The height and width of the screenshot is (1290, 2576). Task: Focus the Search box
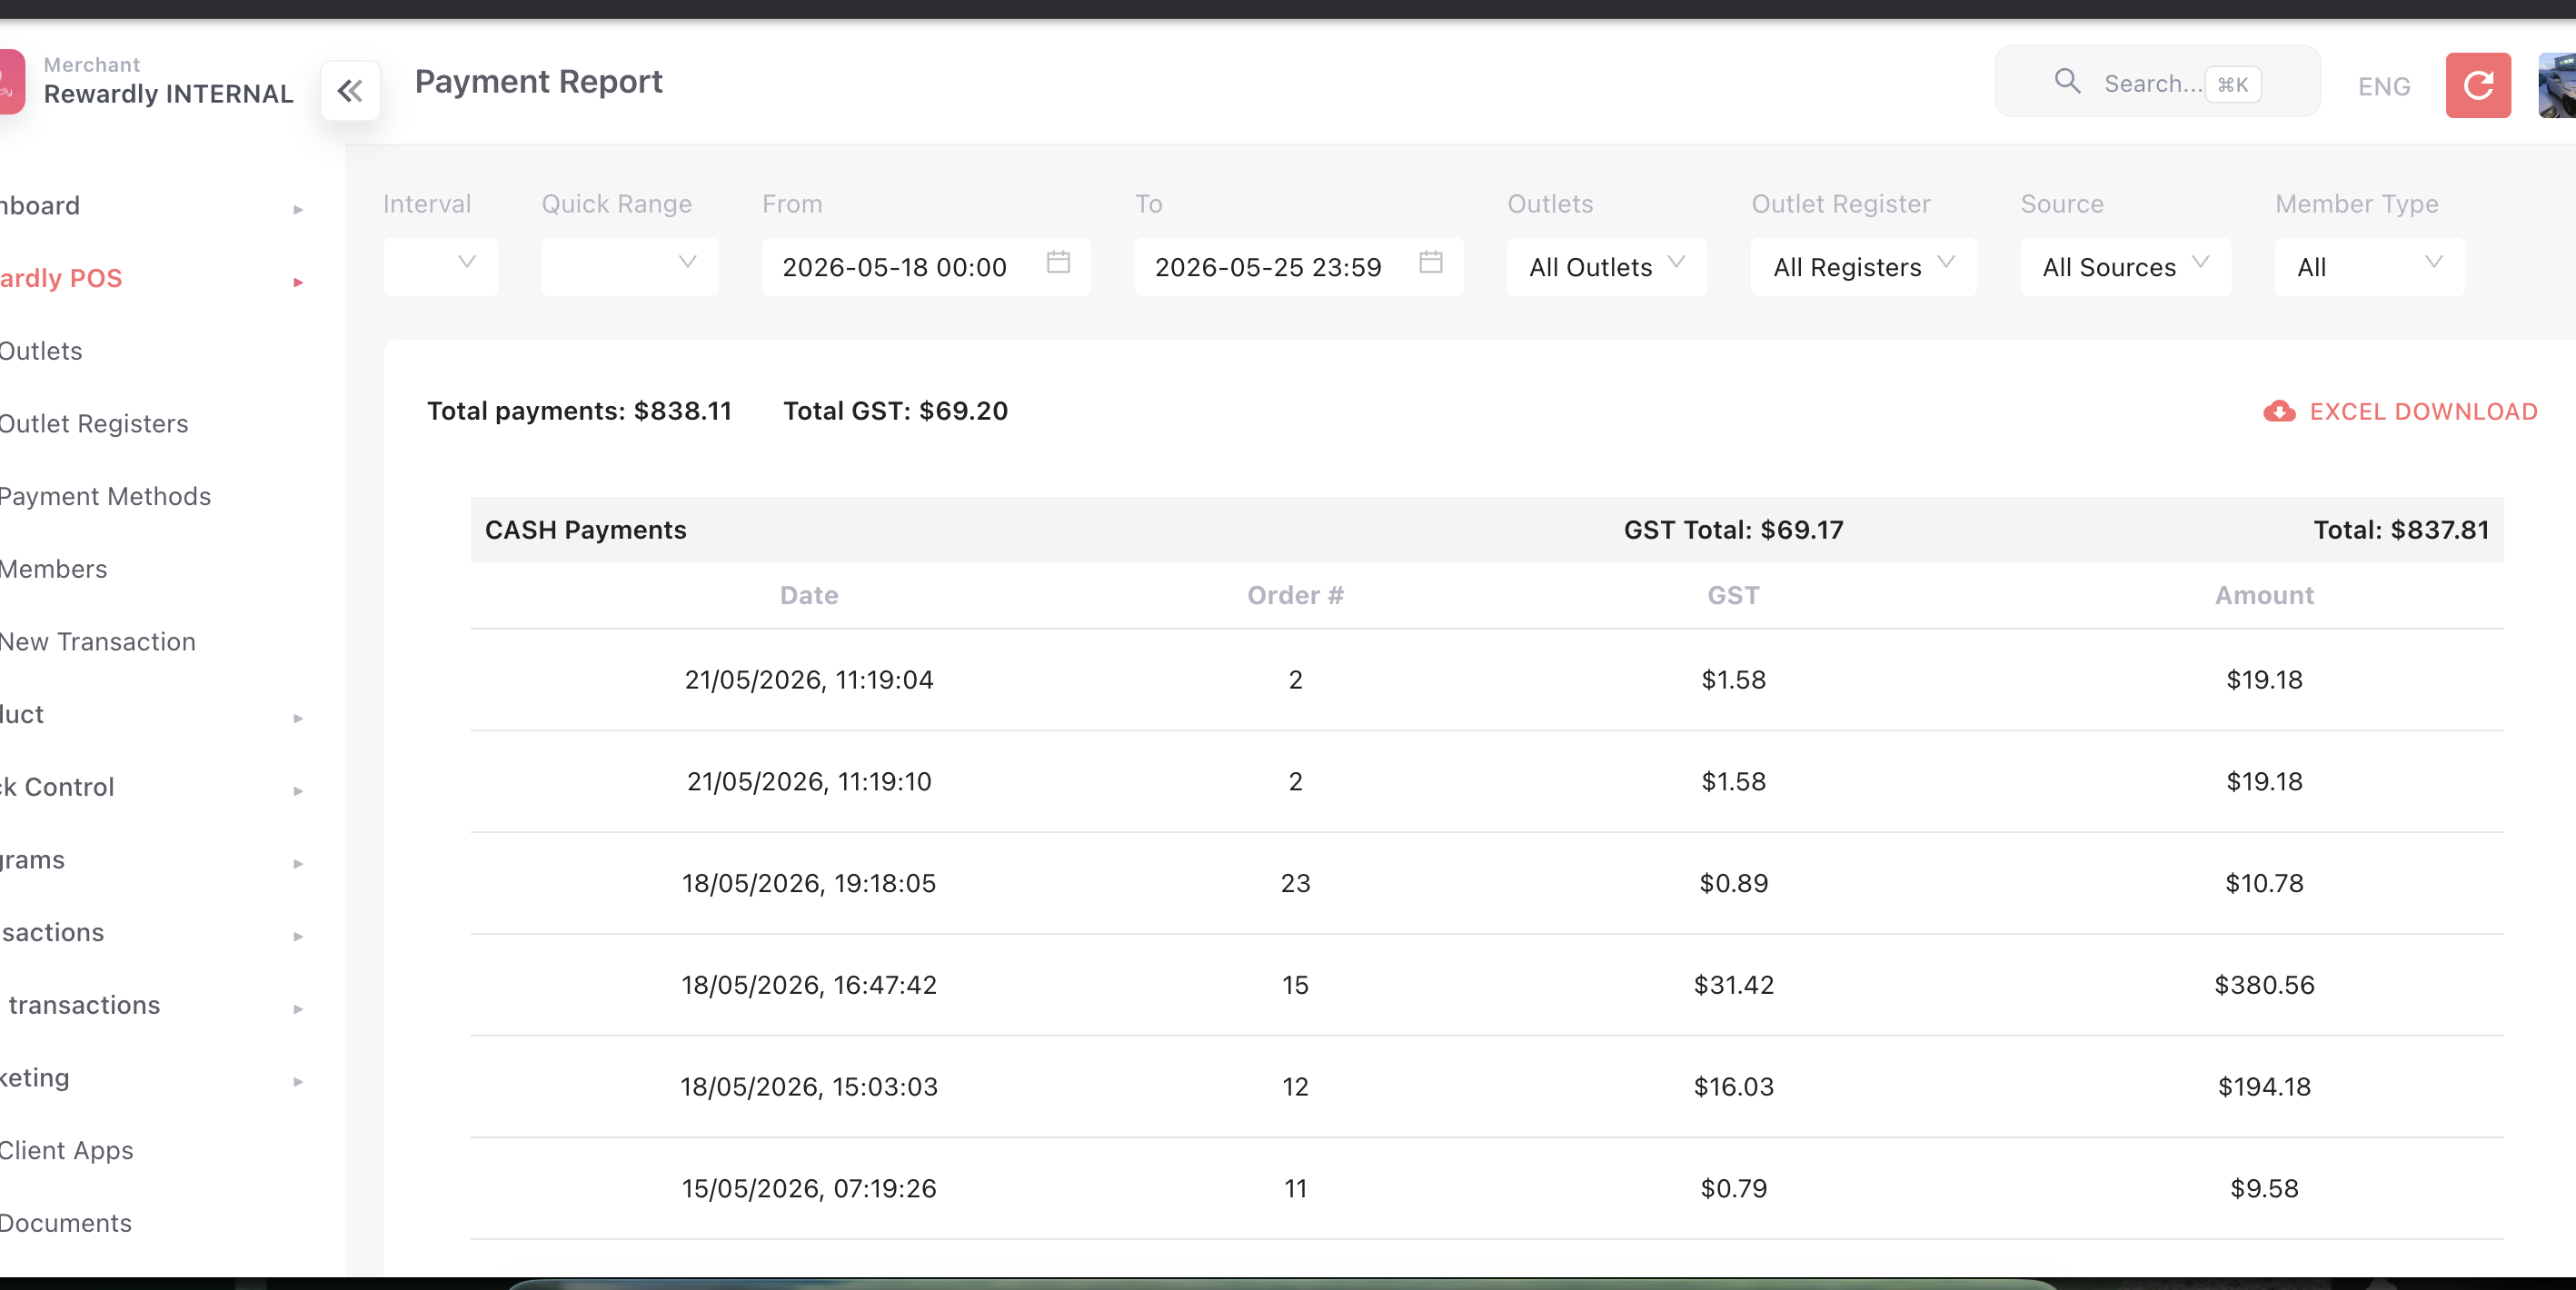click(2157, 82)
